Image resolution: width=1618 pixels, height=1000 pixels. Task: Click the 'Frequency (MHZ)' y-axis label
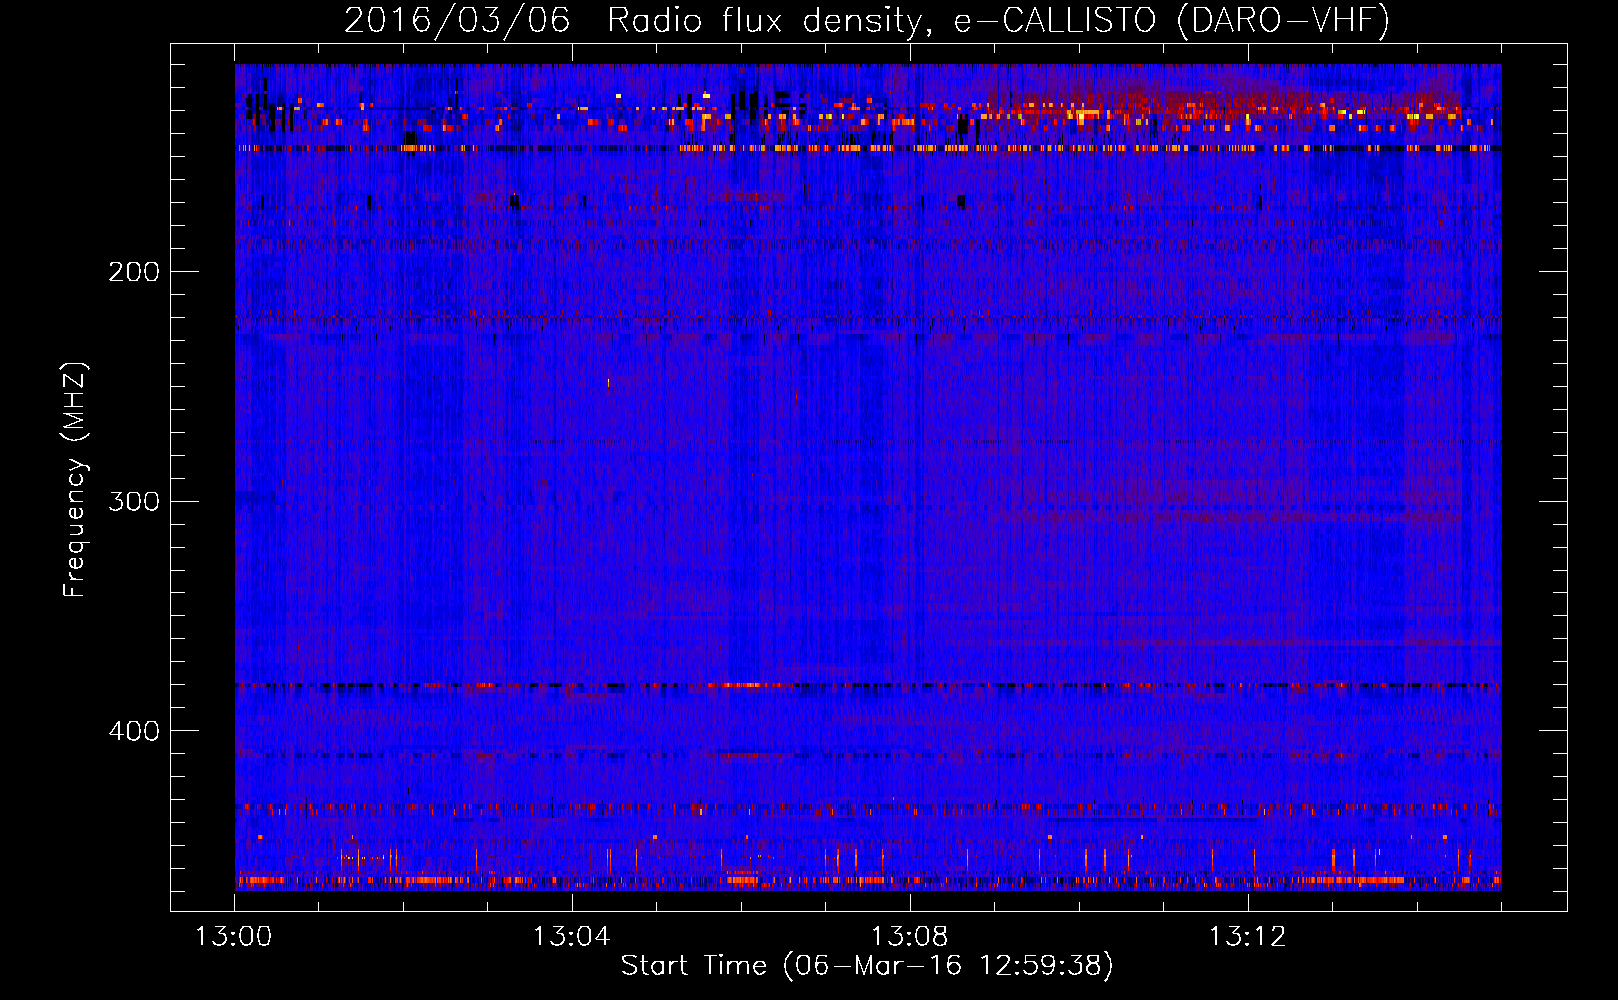pyautogui.click(x=75, y=480)
